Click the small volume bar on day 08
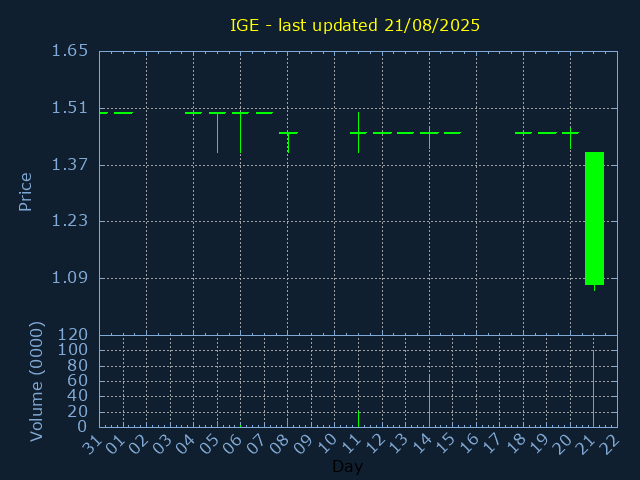Viewport: 640px width, 480px height. (x=287, y=422)
